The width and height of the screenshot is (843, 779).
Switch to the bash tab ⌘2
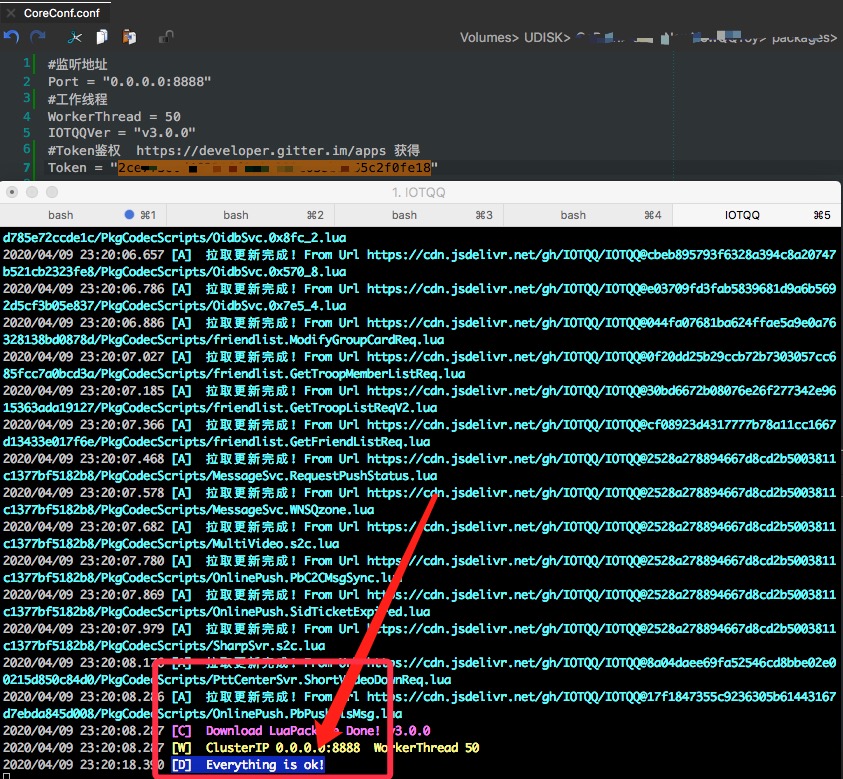pos(251,215)
